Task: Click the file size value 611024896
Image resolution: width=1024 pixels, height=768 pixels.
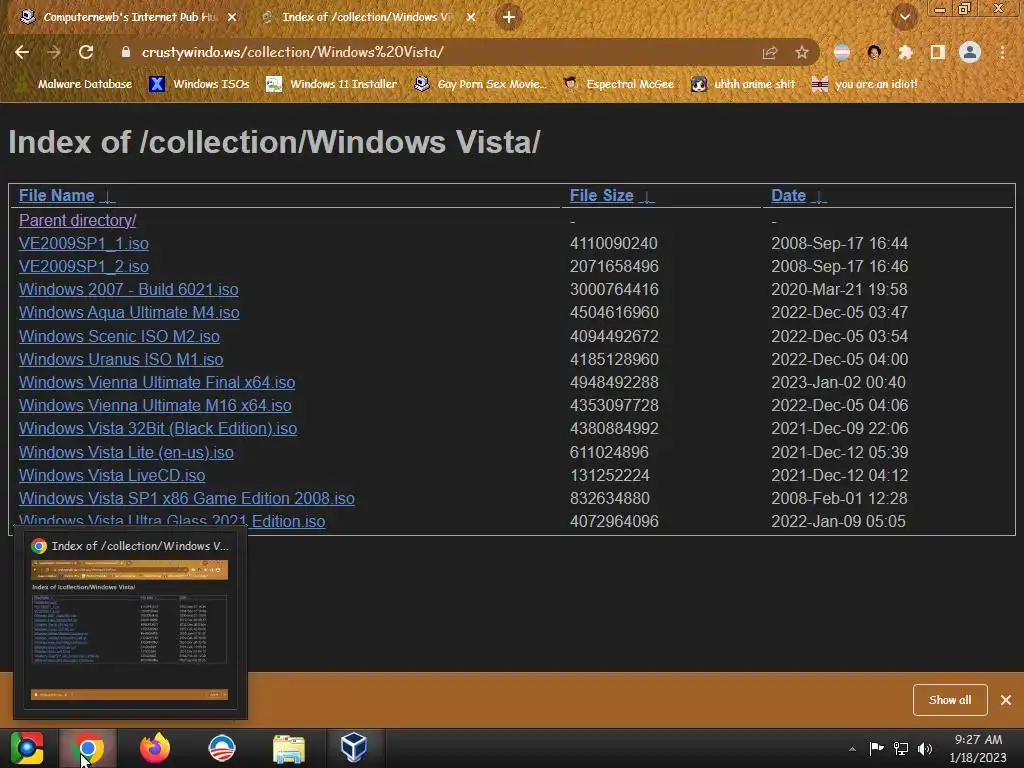Action: [609, 452]
